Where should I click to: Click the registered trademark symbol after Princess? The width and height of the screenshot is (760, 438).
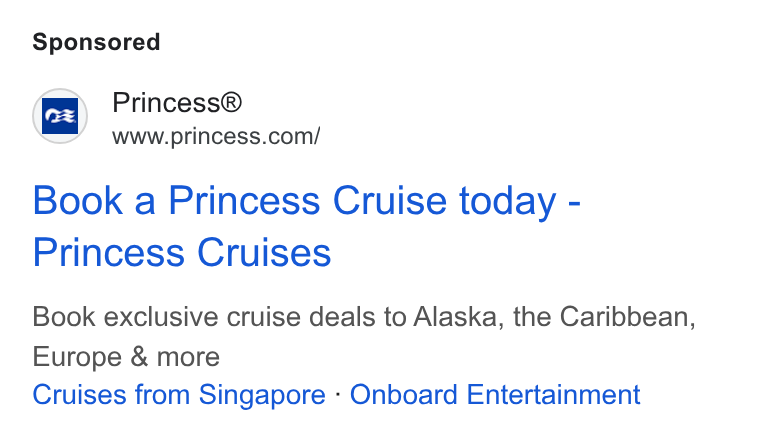(231, 102)
